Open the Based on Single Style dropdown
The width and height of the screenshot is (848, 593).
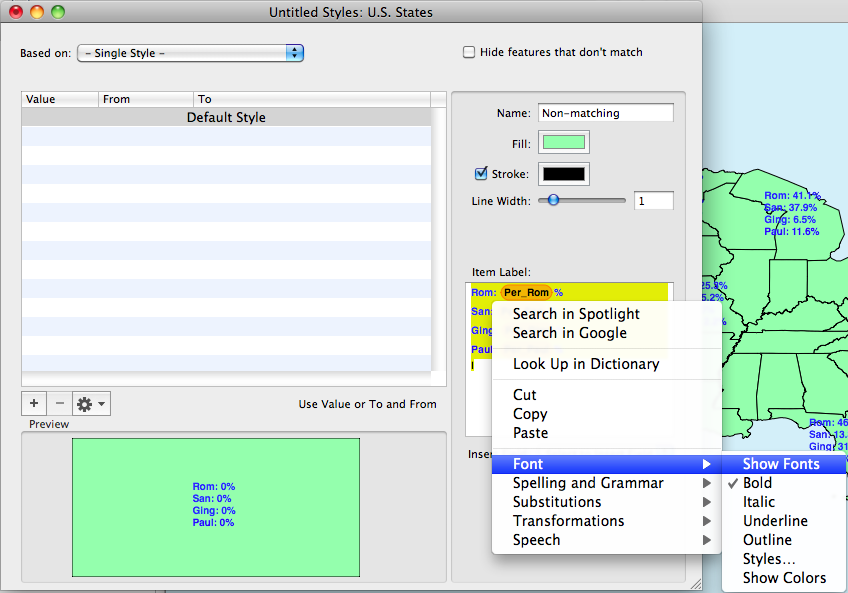(190, 53)
